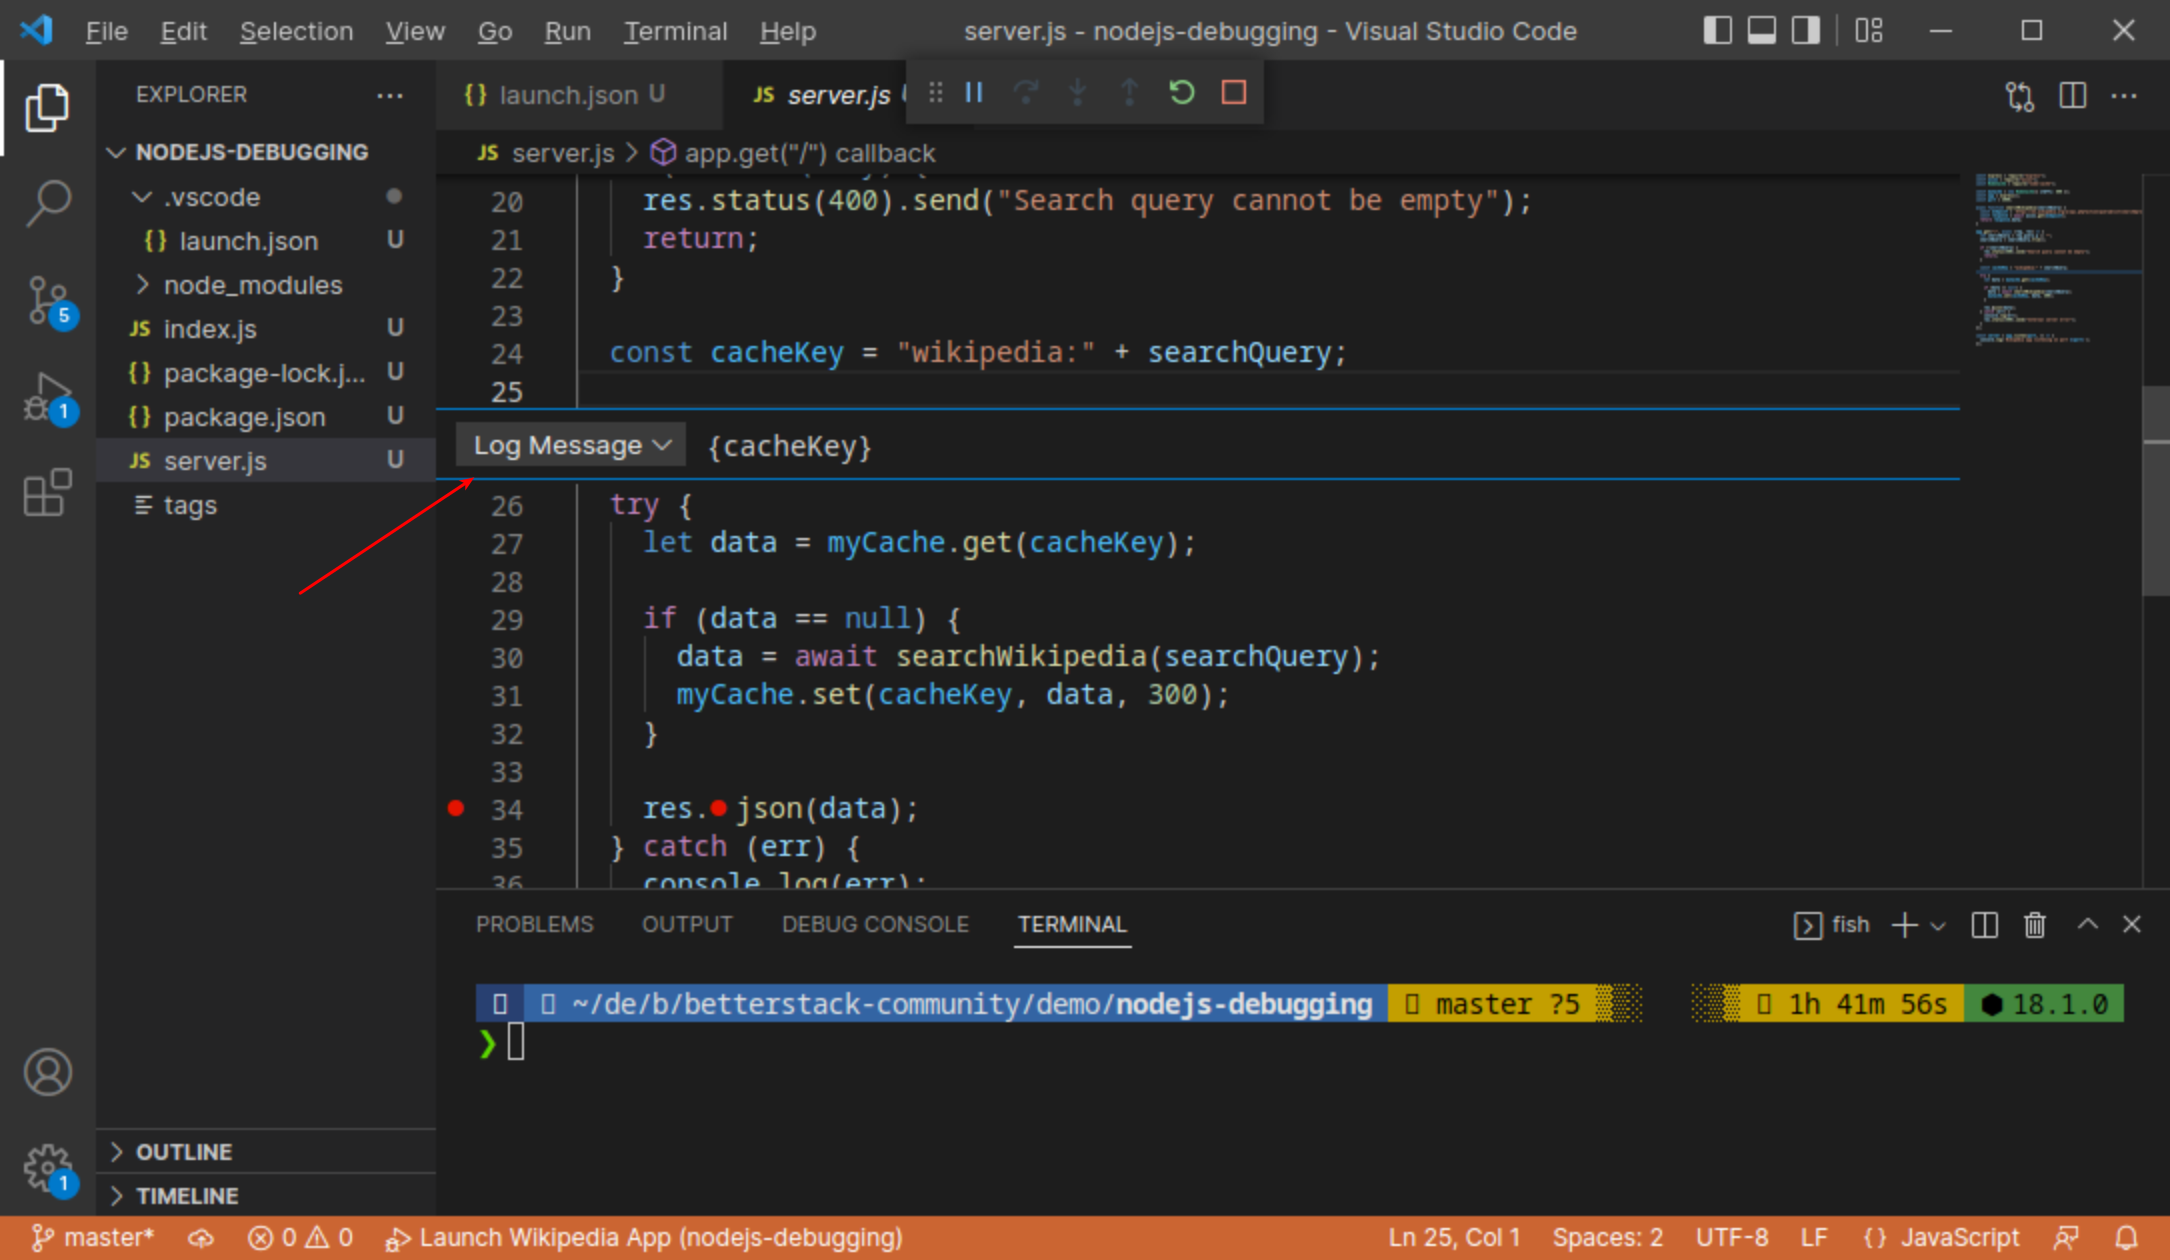The height and width of the screenshot is (1260, 2170).
Task: Switch to the DEBUG CONSOLE panel tab
Action: coord(875,924)
